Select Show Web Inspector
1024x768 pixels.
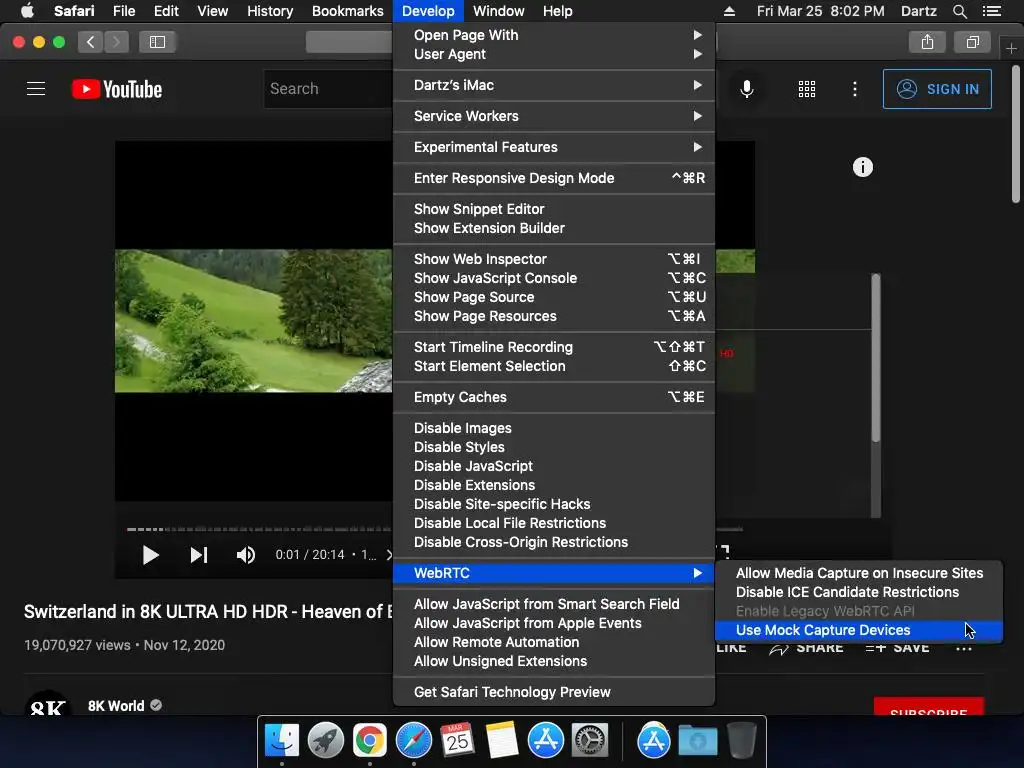pos(554,259)
